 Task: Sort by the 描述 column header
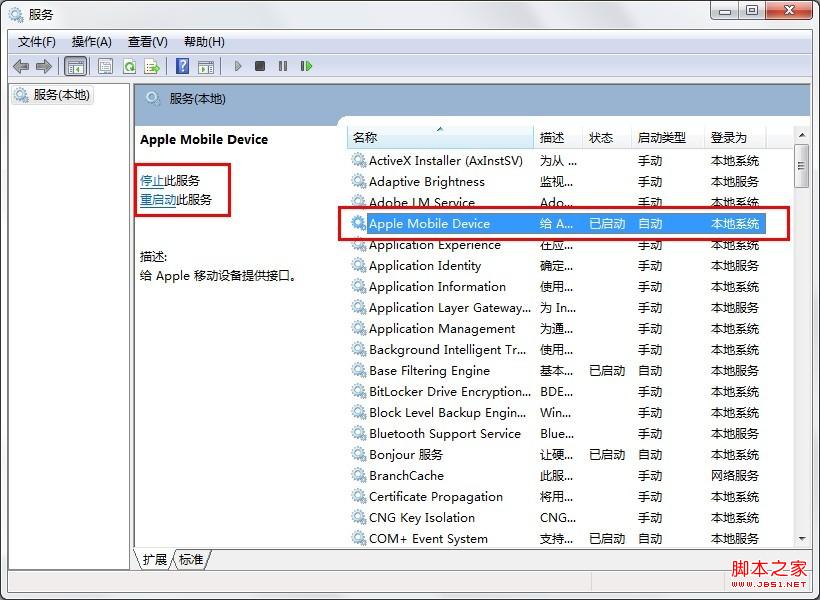557,138
